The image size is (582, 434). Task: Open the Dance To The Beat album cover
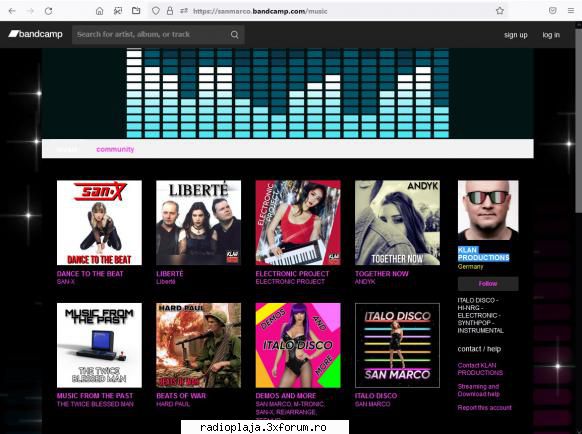pyautogui.click(x=99, y=223)
